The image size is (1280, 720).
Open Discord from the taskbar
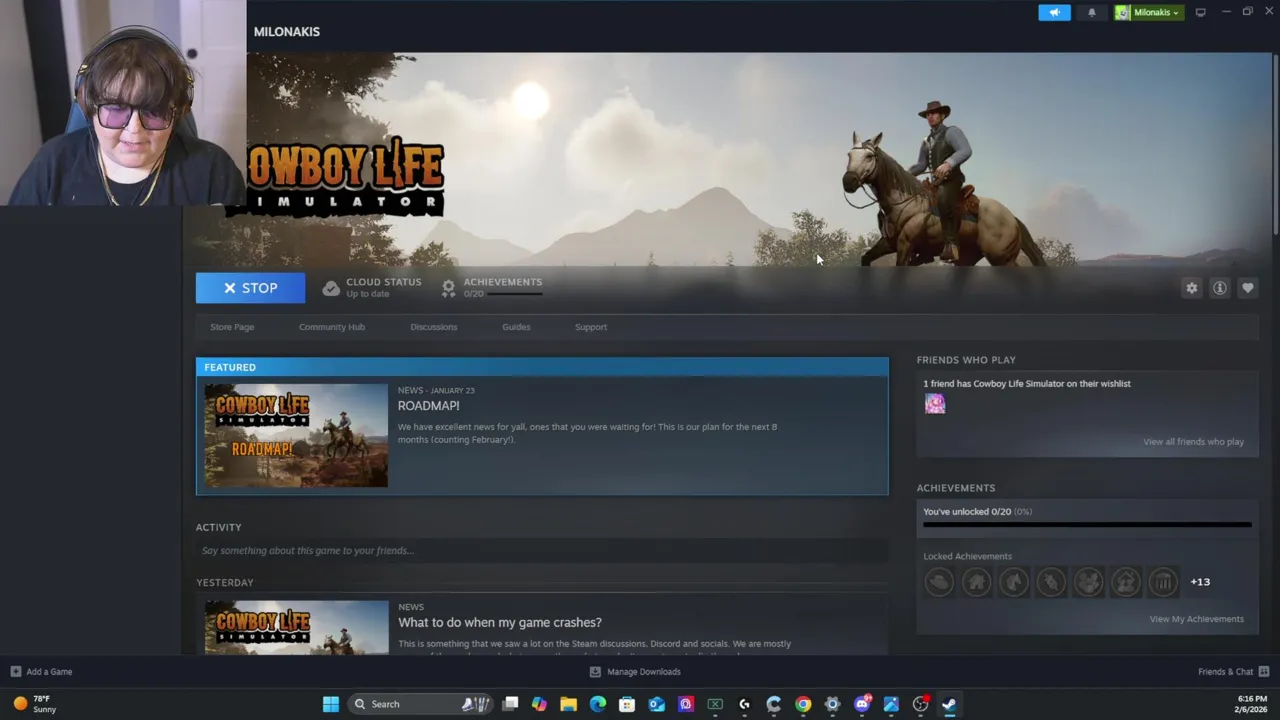862,704
